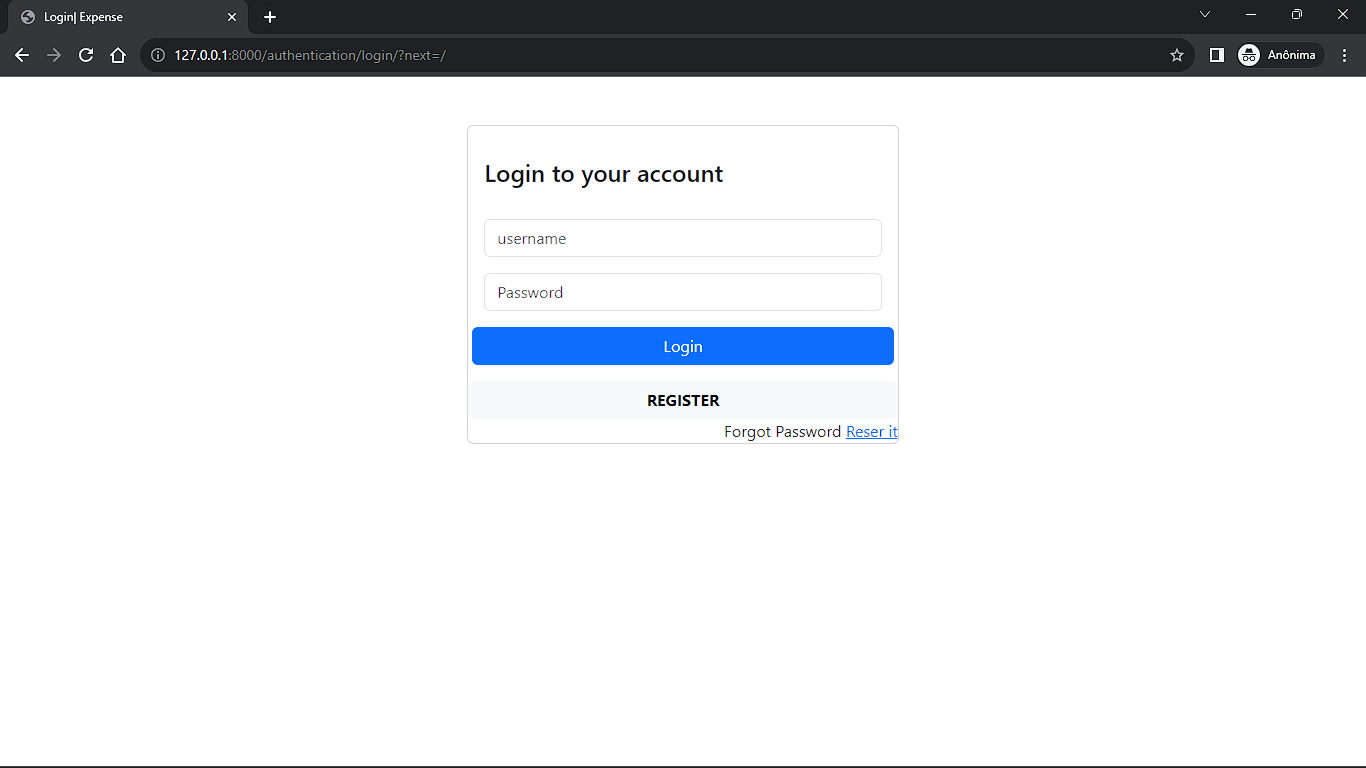Focus the username input field
Screen dimensions: 1366x768
pos(683,238)
